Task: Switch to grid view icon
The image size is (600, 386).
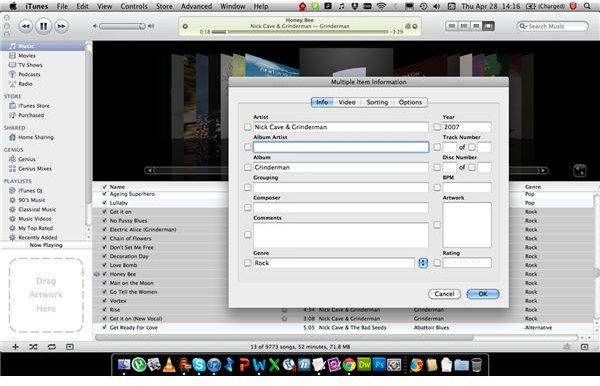Action: pyautogui.click(x=476, y=26)
